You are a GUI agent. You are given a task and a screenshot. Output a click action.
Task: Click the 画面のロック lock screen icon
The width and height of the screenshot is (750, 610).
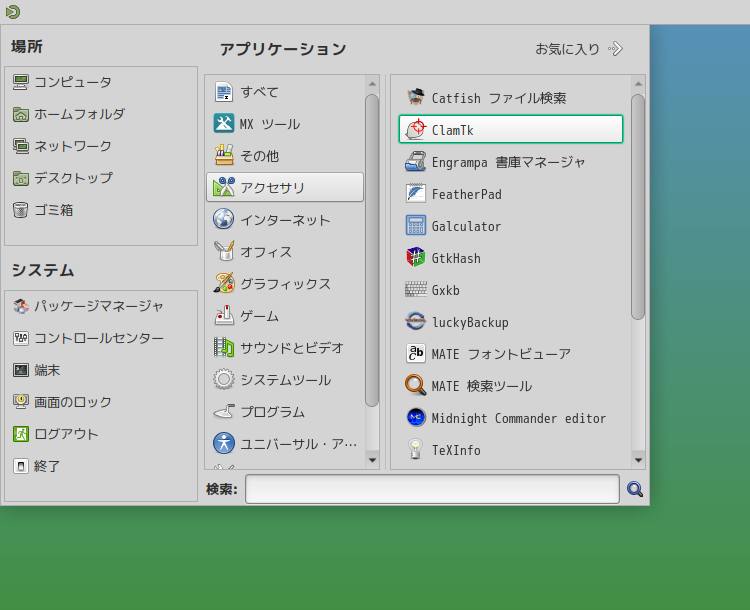click(21, 402)
